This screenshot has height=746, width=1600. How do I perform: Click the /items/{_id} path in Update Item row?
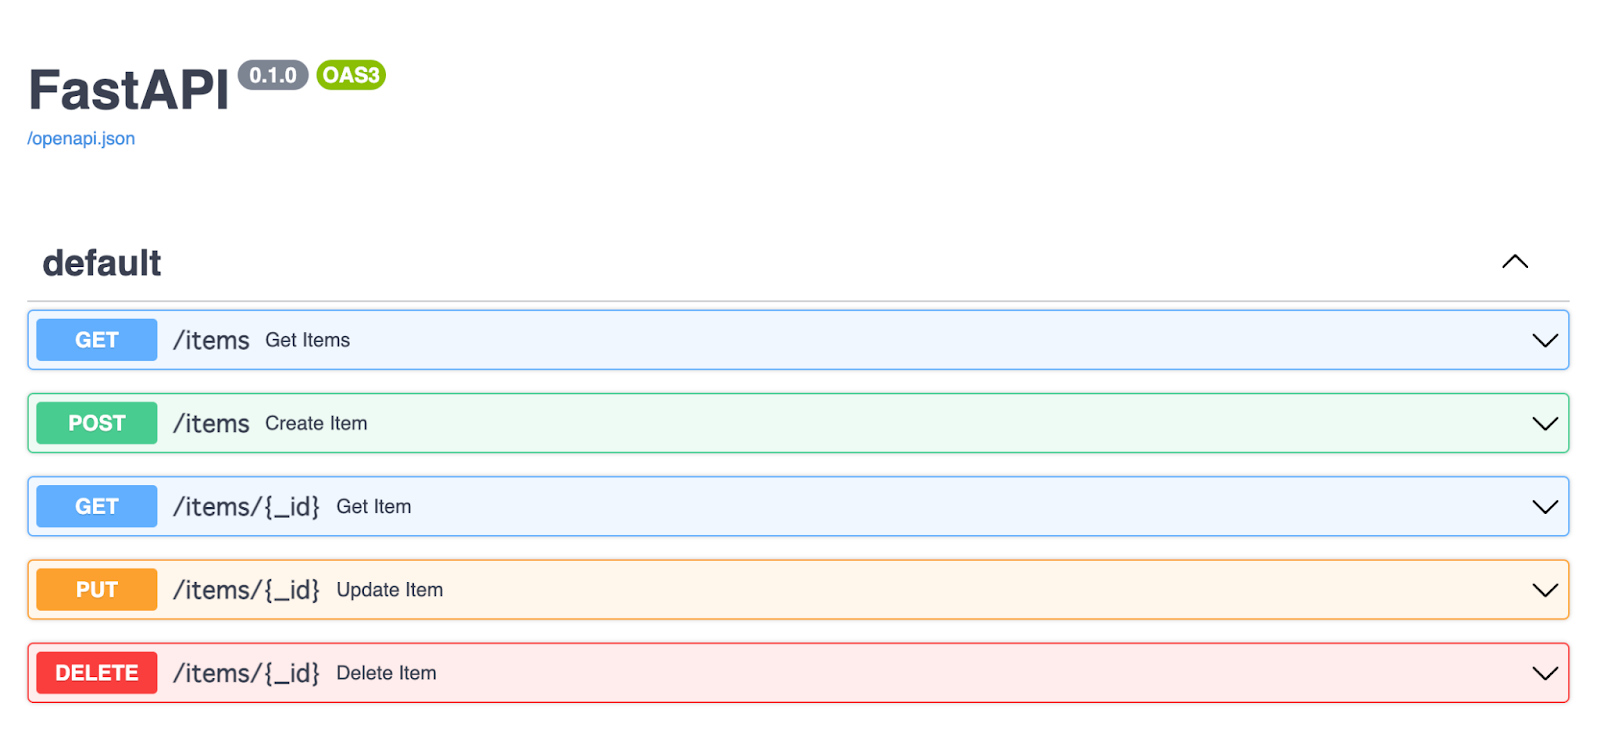pyautogui.click(x=246, y=590)
